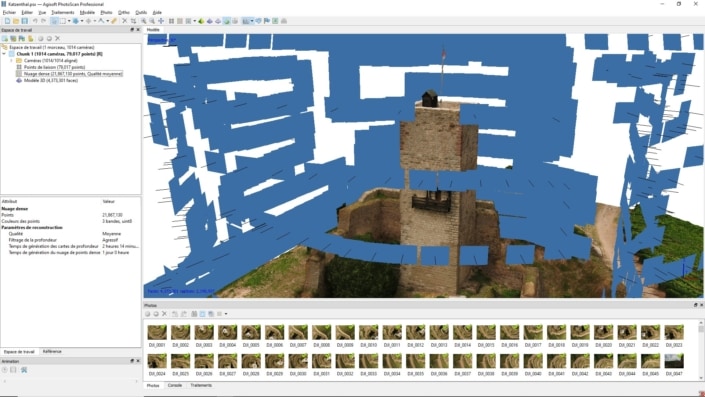Click the Undo arrow in toolbar
705x397 pixels.
point(35,21)
